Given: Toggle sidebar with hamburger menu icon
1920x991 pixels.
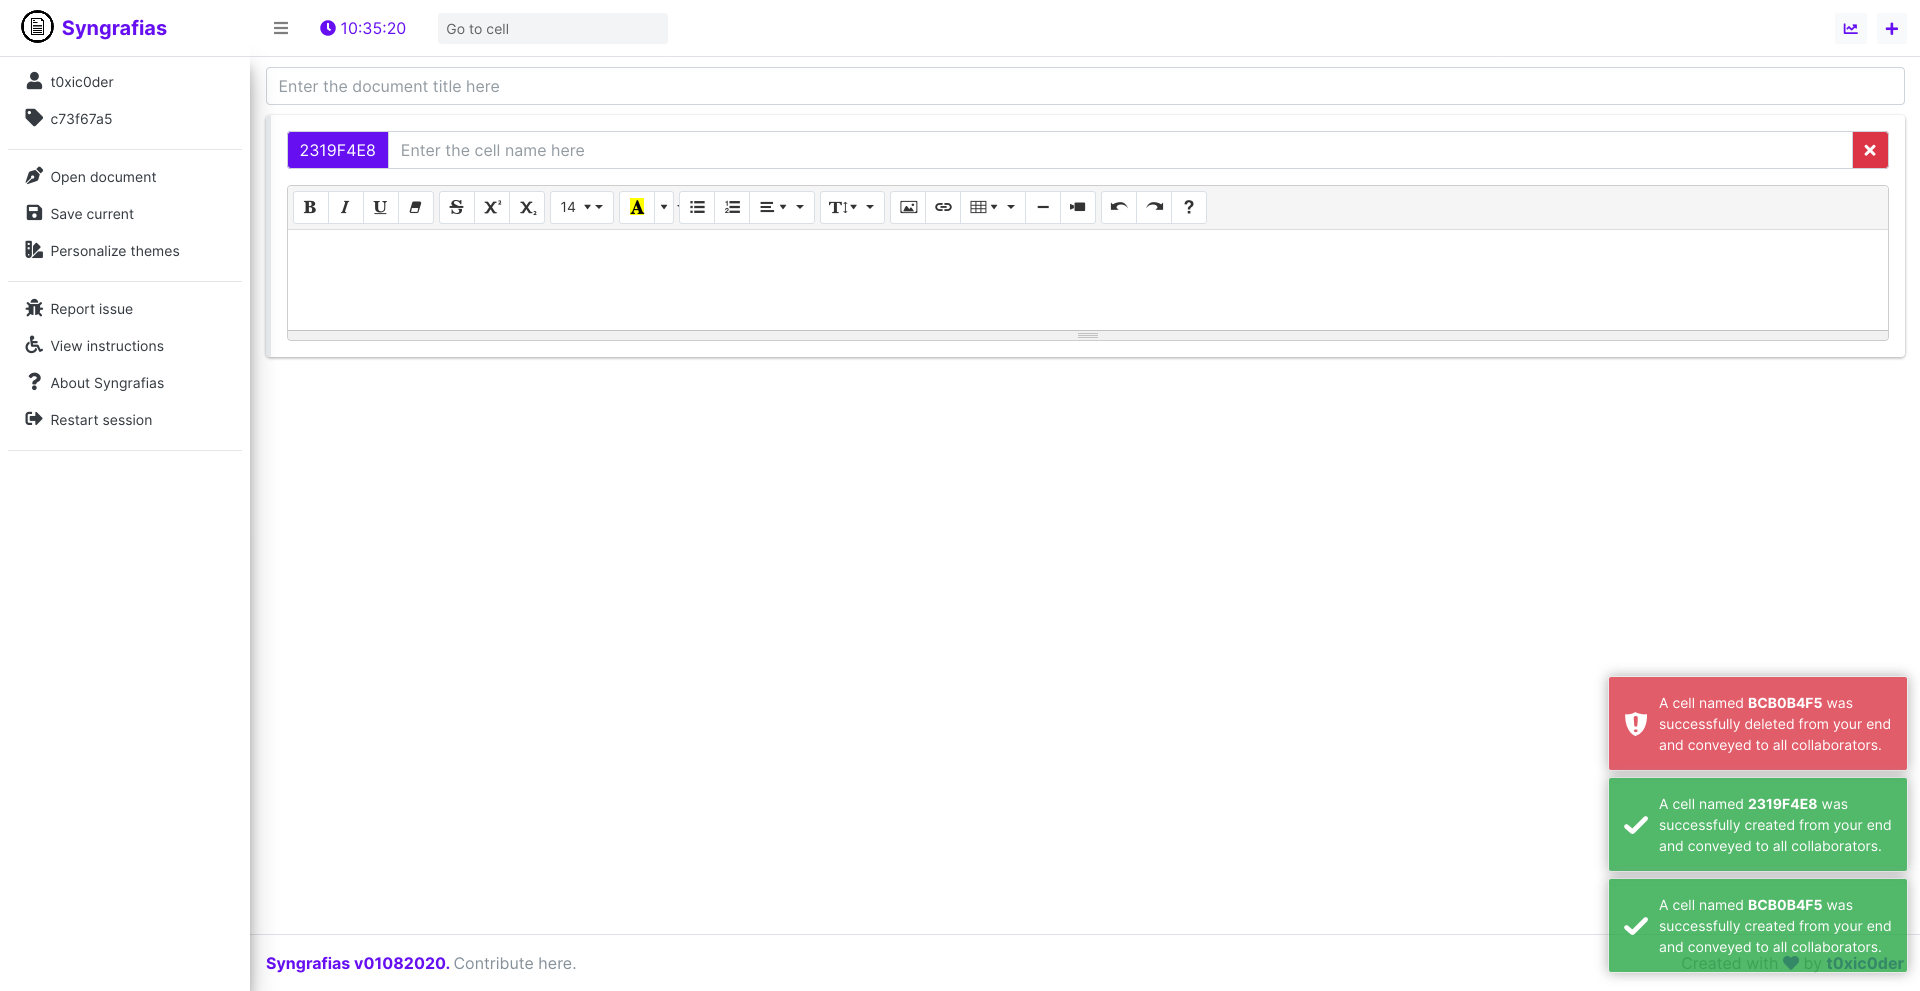Looking at the screenshot, I should pos(281,28).
